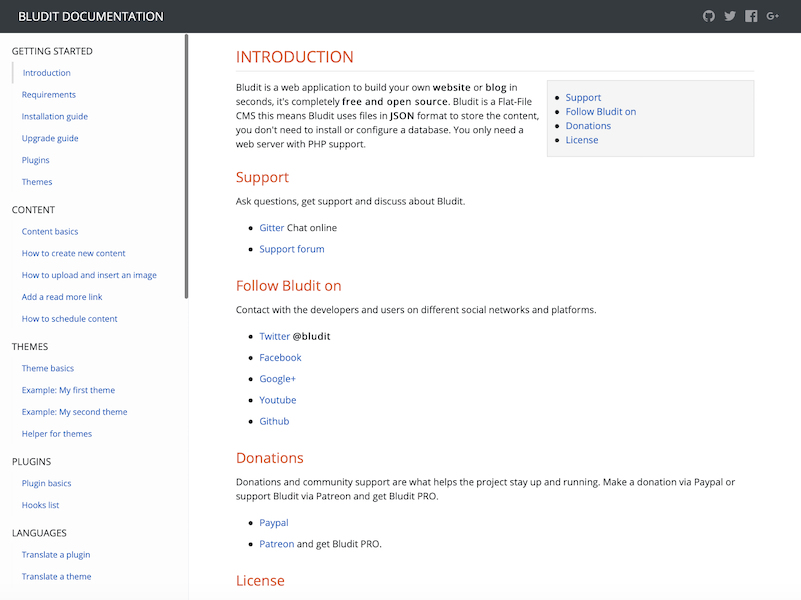
Task: Click the INTRODUCTION page heading
Action: [295, 57]
